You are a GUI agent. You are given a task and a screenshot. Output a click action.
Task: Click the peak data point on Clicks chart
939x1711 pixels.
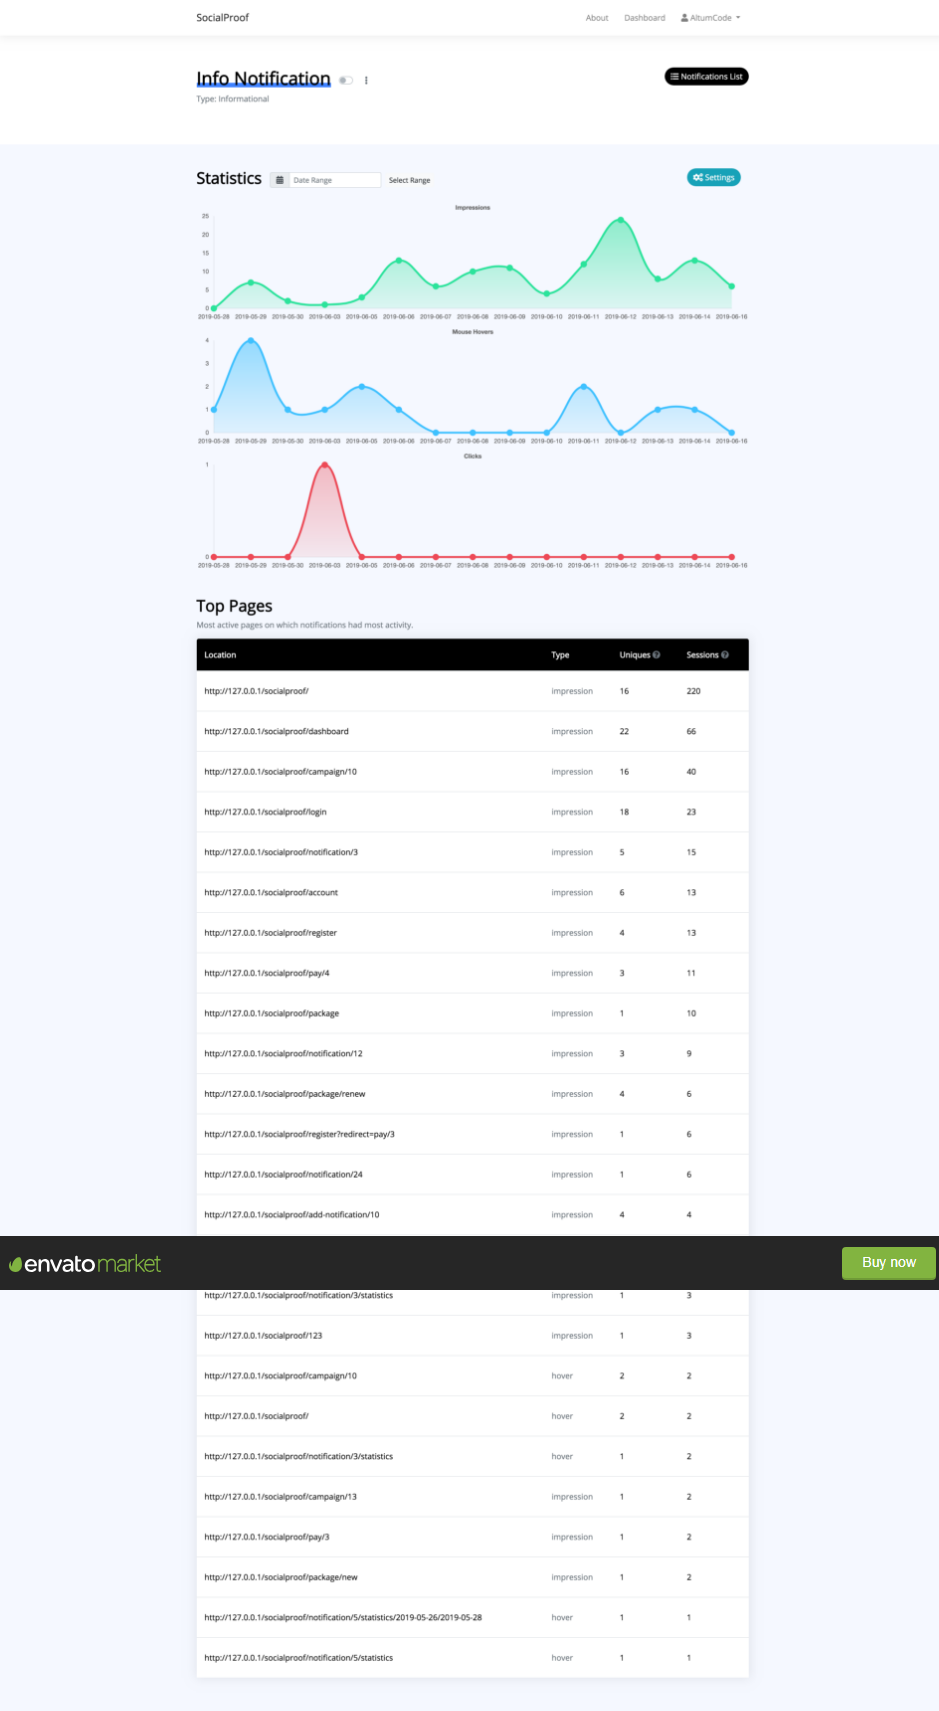click(x=324, y=465)
